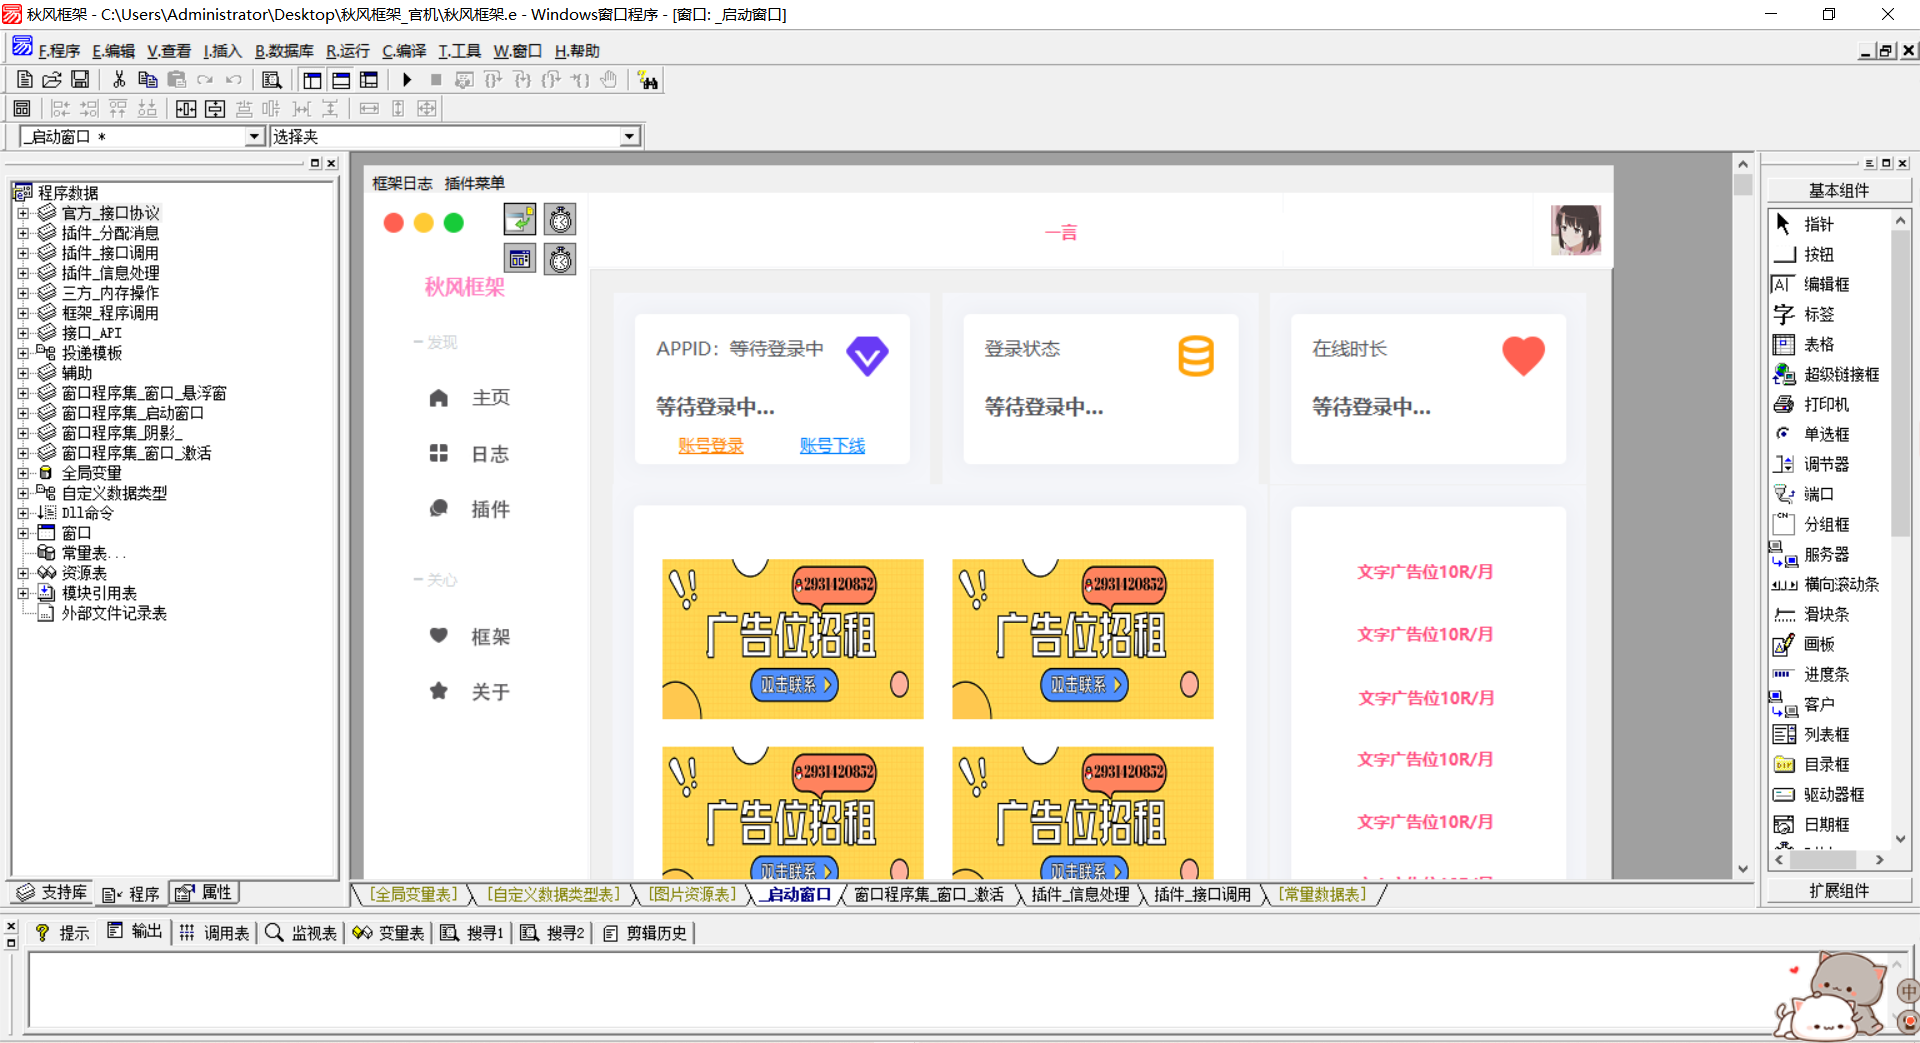This screenshot has height=1043, width=1920.
Task: Select the 单选框 radio button component
Action: [x=1825, y=435]
